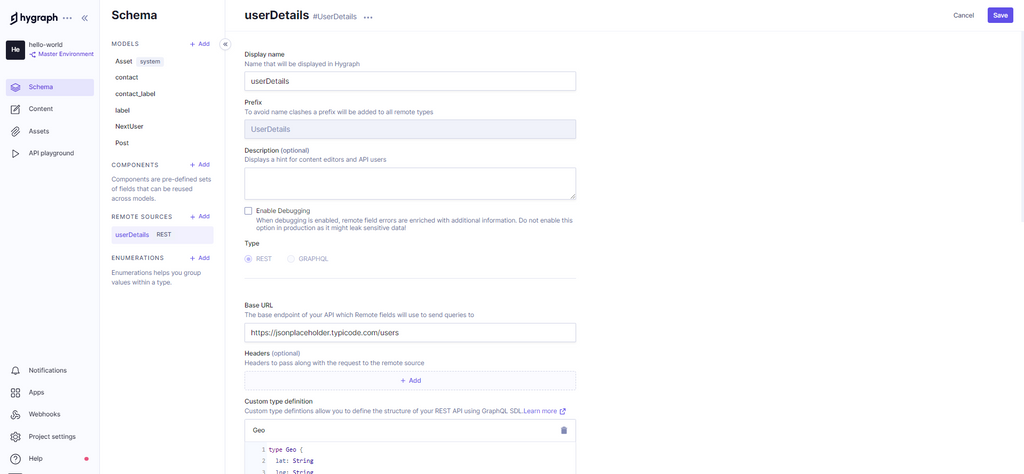
Task: Cancel editing the remote source
Action: pos(963,15)
